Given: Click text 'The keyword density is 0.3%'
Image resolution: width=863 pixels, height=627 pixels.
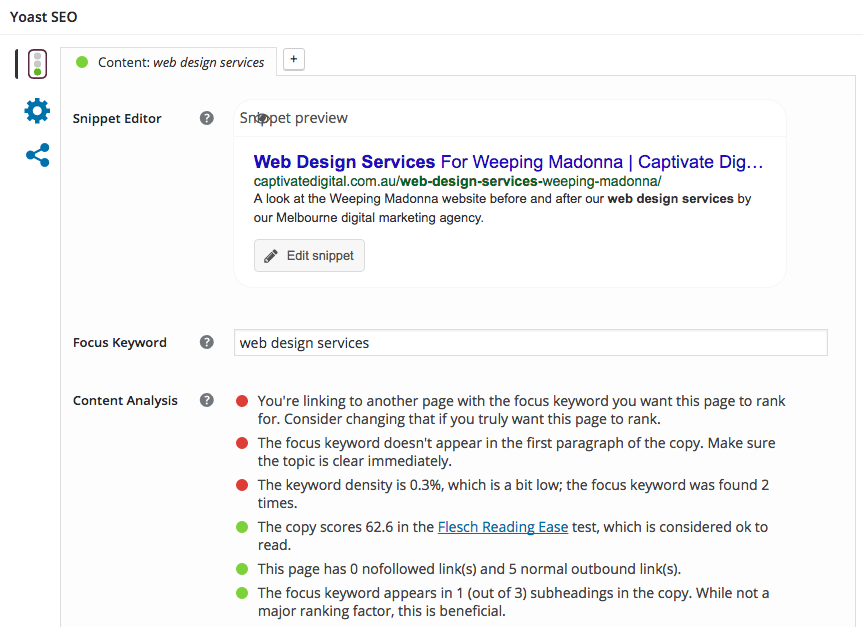Looking at the screenshot, I should (x=349, y=485).
